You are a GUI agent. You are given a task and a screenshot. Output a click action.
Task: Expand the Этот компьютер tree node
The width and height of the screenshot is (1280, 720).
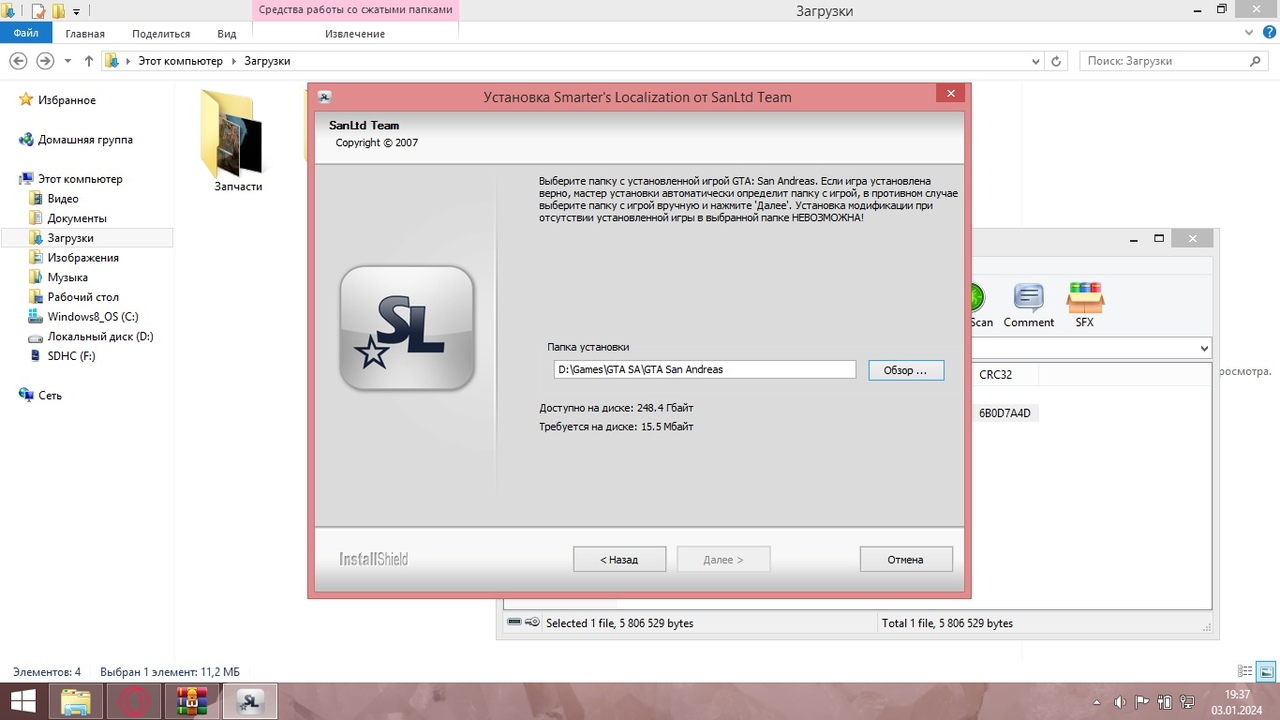(9, 179)
